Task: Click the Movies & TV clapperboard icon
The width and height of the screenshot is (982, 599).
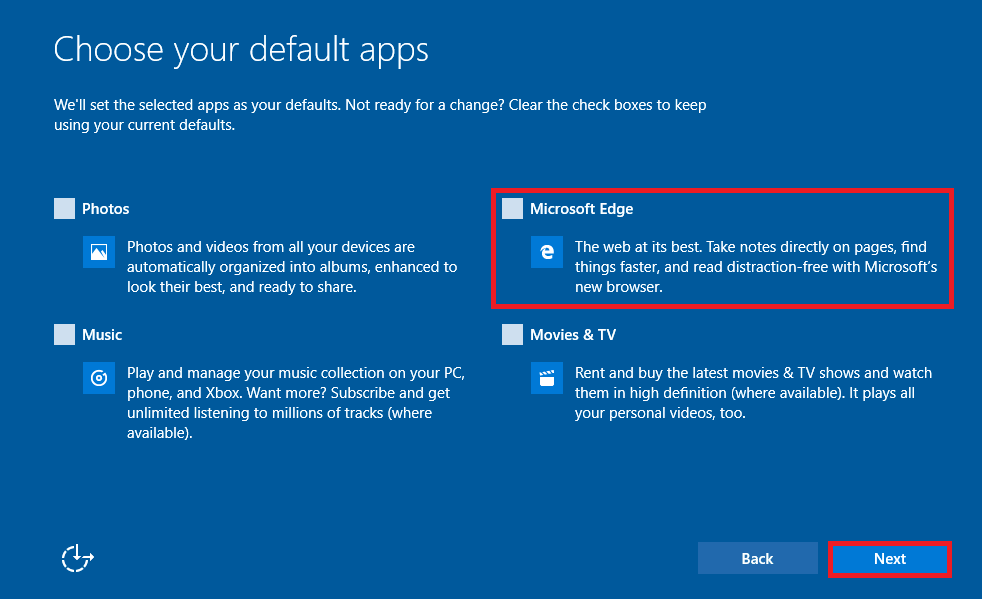Action: (x=547, y=378)
